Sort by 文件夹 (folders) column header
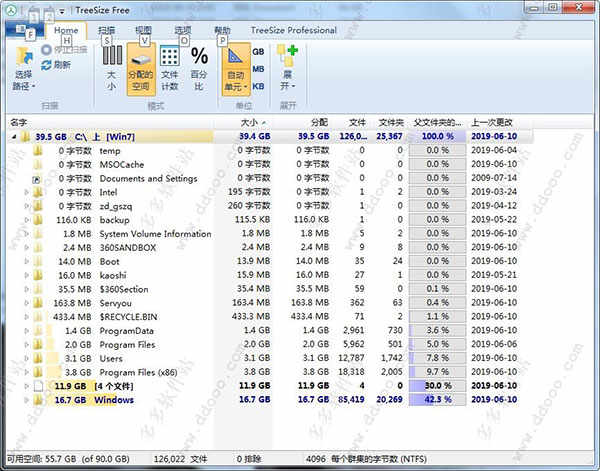 (x=391, y=122)
